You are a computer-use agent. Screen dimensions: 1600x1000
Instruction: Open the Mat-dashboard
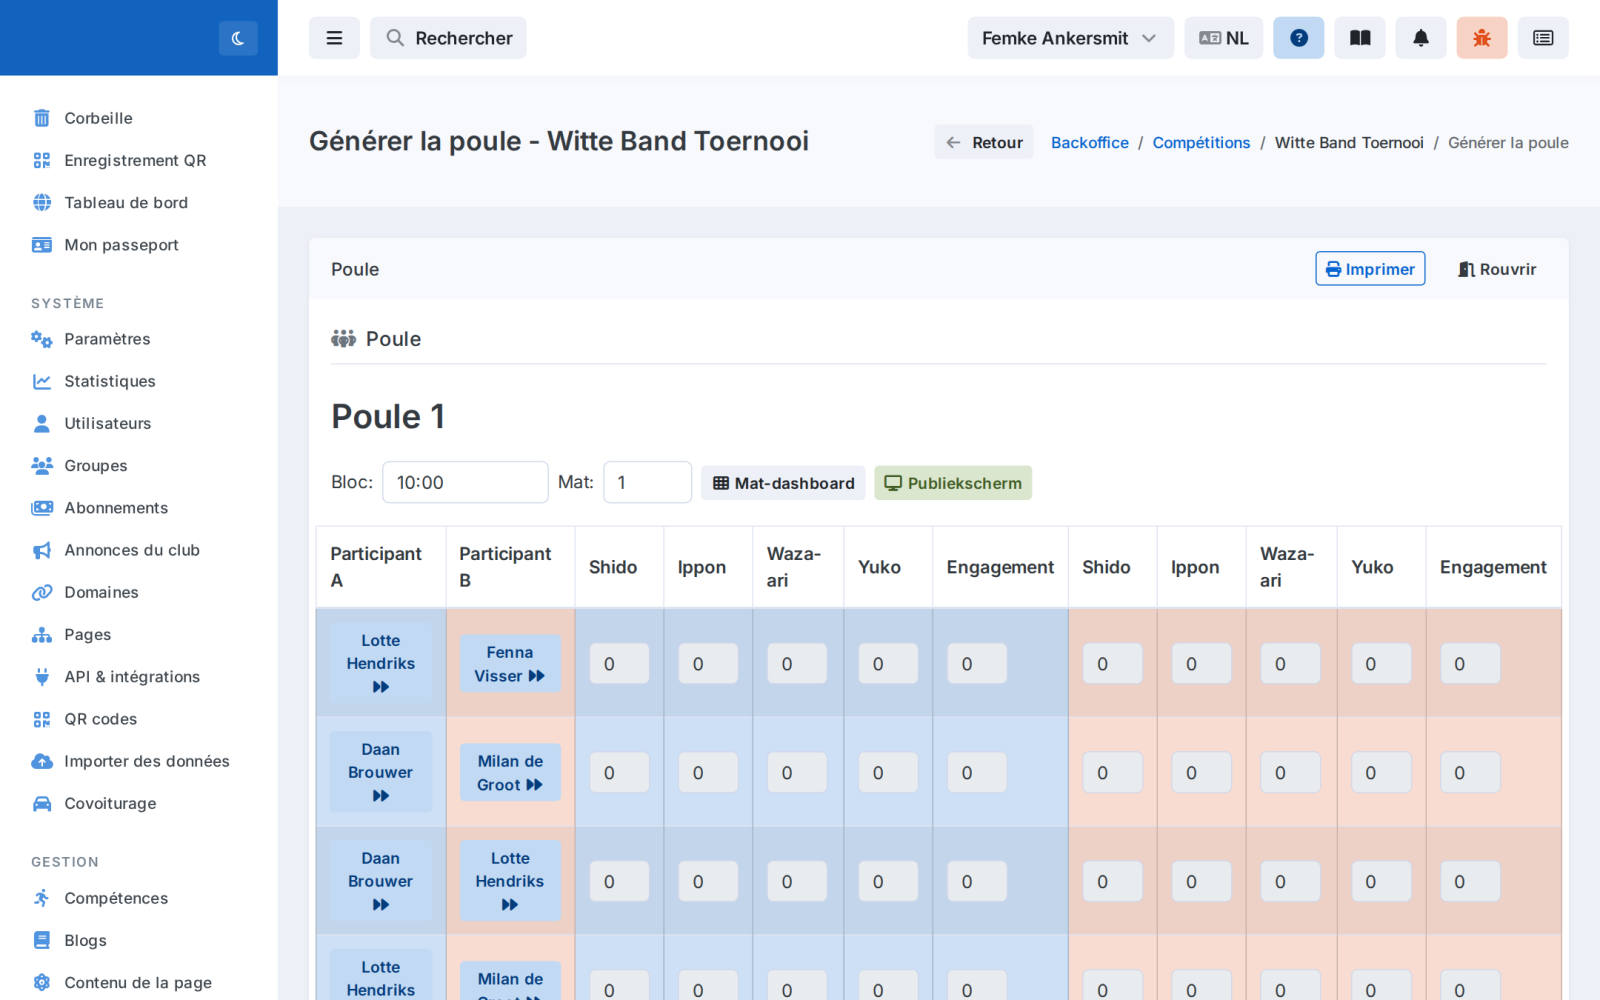coord(783,483)
